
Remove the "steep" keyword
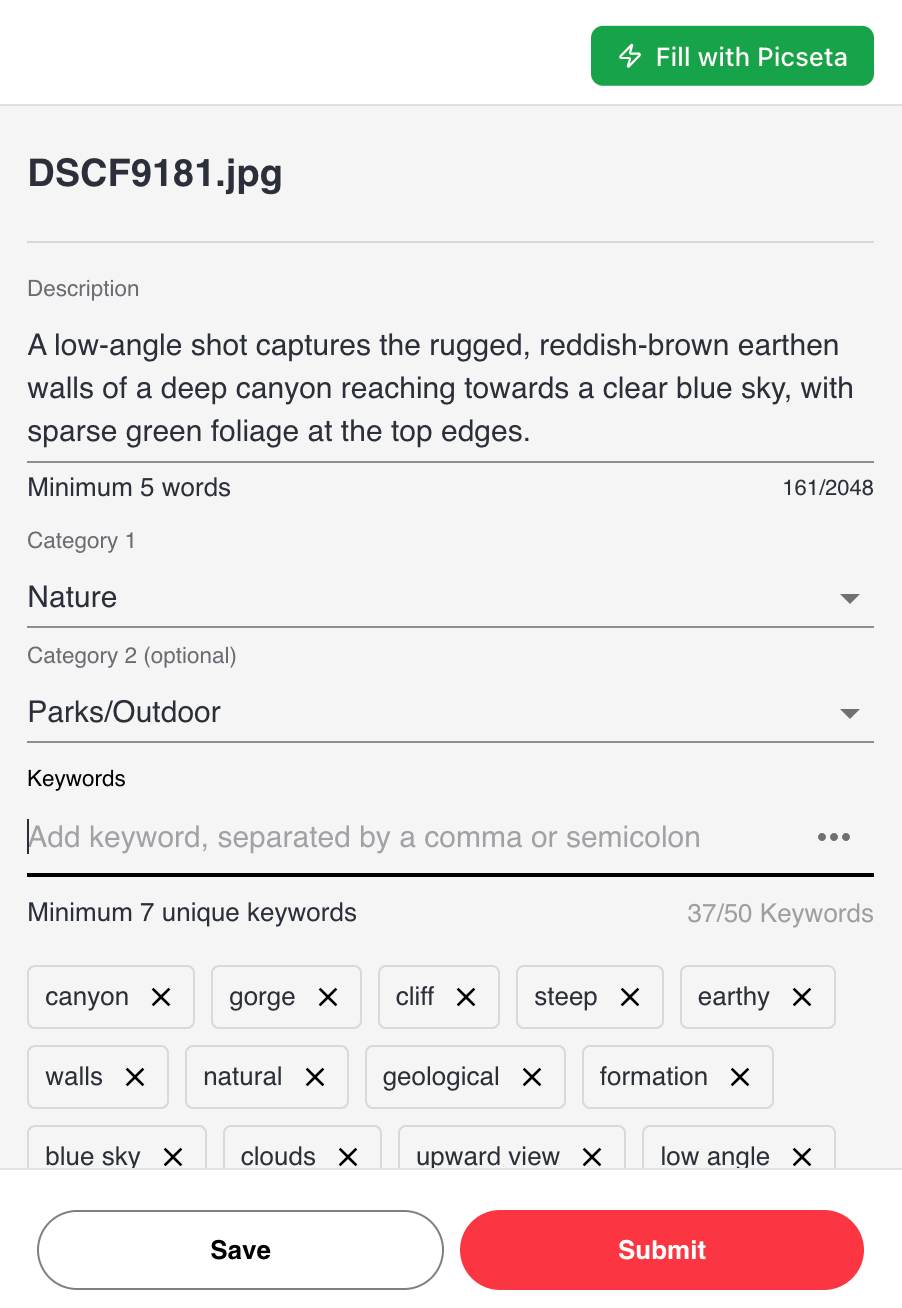[x=630, y=996]
